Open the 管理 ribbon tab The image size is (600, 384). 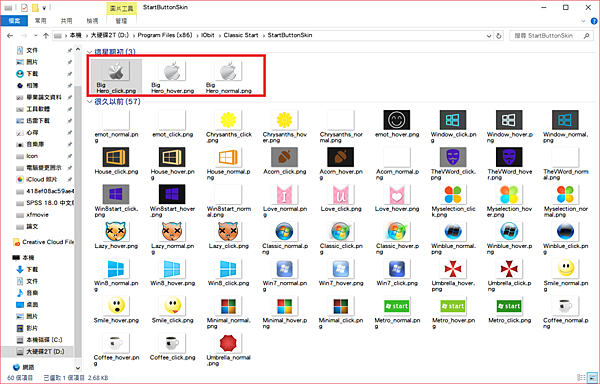(121, 21)
